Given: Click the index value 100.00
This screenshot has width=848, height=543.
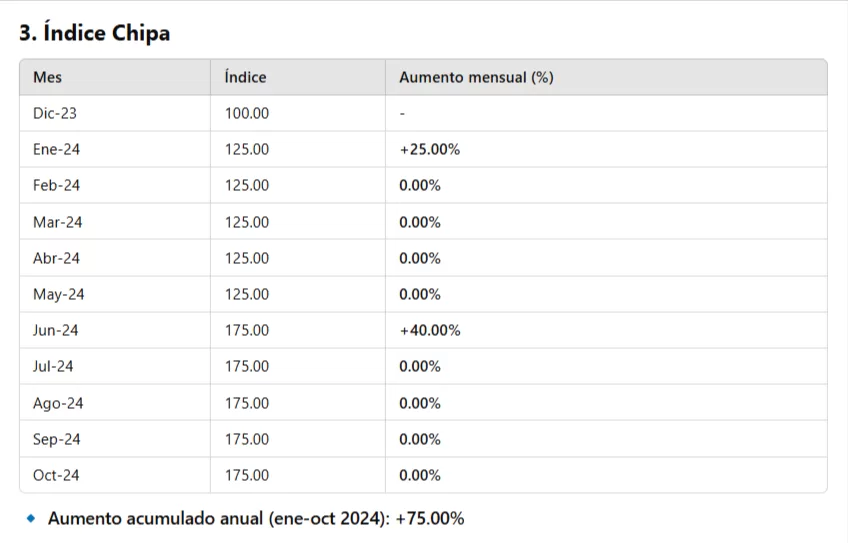Looking at the screenshot, I should [x=247, y=113].
